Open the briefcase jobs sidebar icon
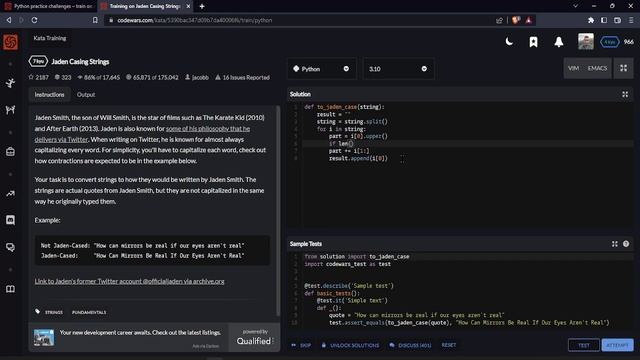The image size is (640, 360). tap(11, 151)
